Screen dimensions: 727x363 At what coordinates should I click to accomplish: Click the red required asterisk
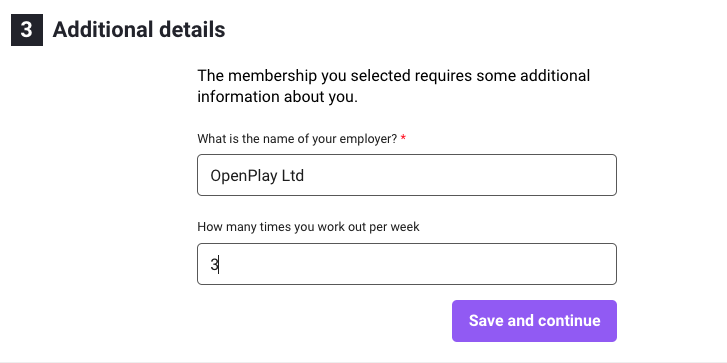(403, 138)
